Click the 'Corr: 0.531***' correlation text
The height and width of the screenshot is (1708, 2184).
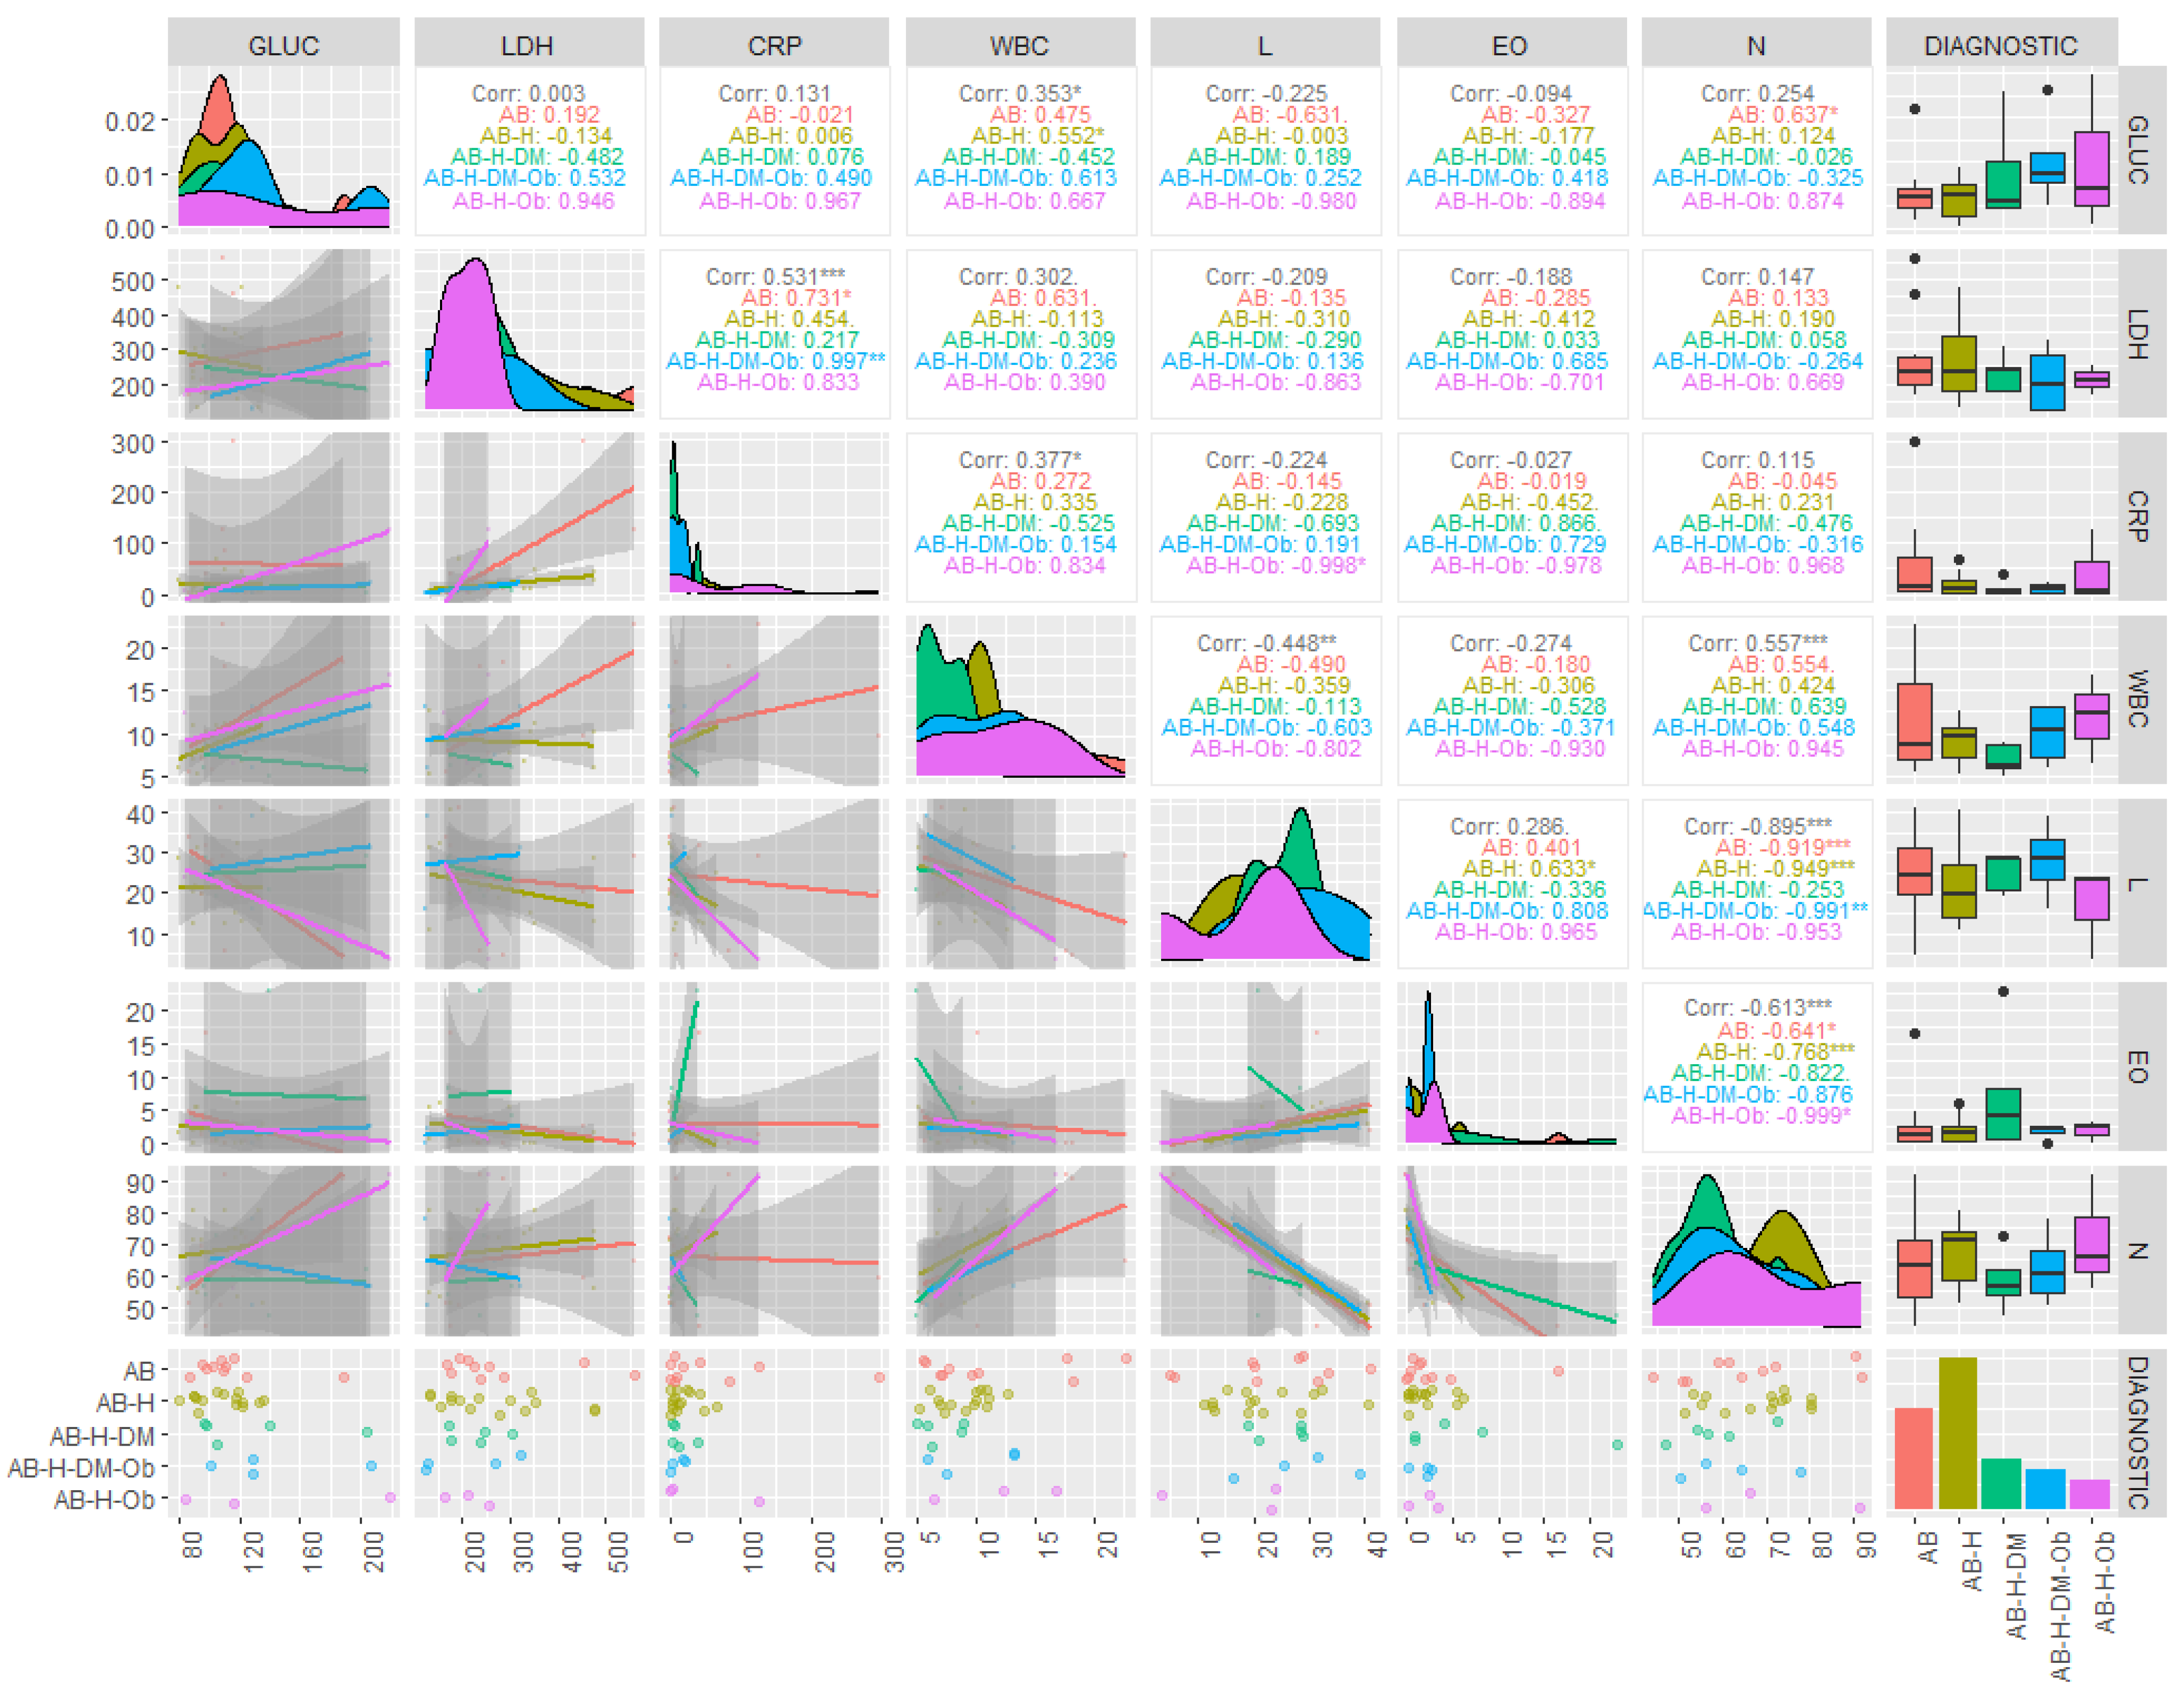775,276
